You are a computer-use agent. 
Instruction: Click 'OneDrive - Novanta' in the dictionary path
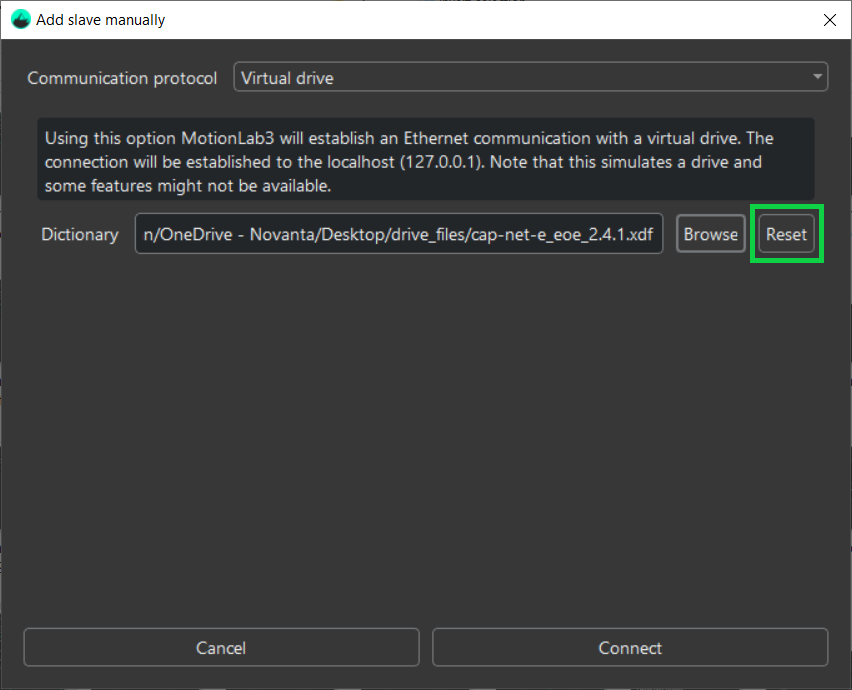point(227,235)
